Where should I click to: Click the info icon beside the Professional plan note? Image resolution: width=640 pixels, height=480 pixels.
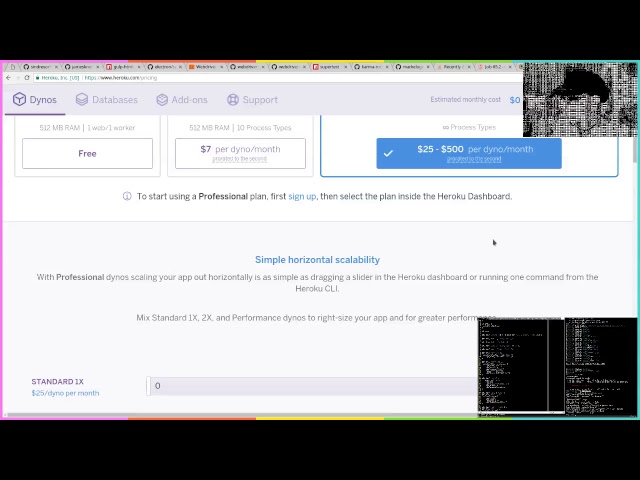[x=127, y=196]
